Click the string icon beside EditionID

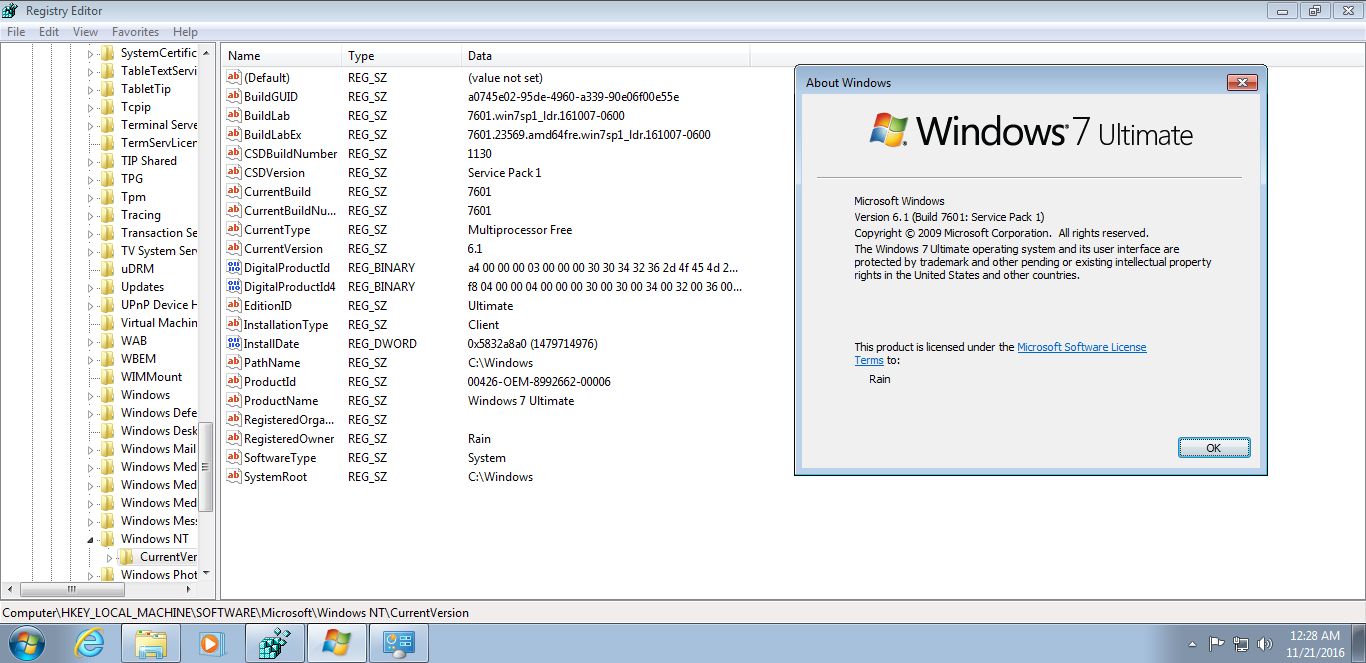tap(234, 306)
